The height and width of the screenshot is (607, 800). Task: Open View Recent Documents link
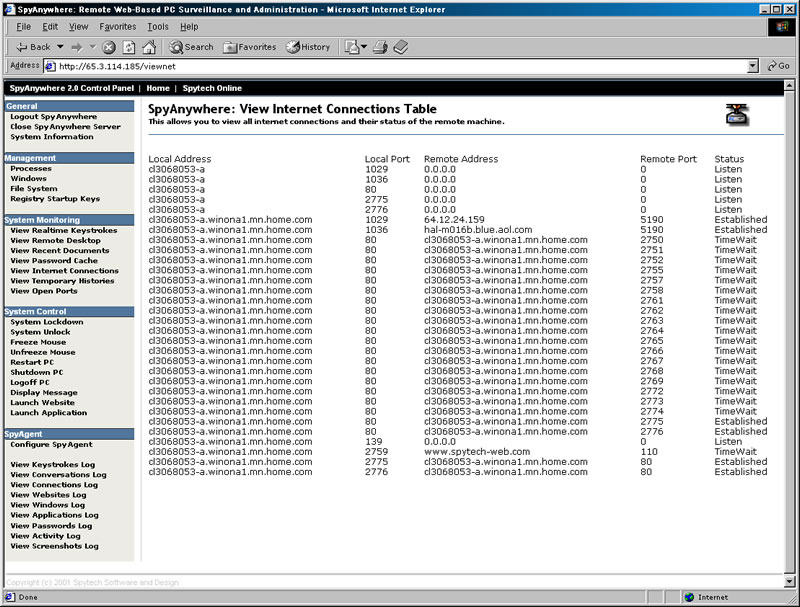(x=60, y=250)
